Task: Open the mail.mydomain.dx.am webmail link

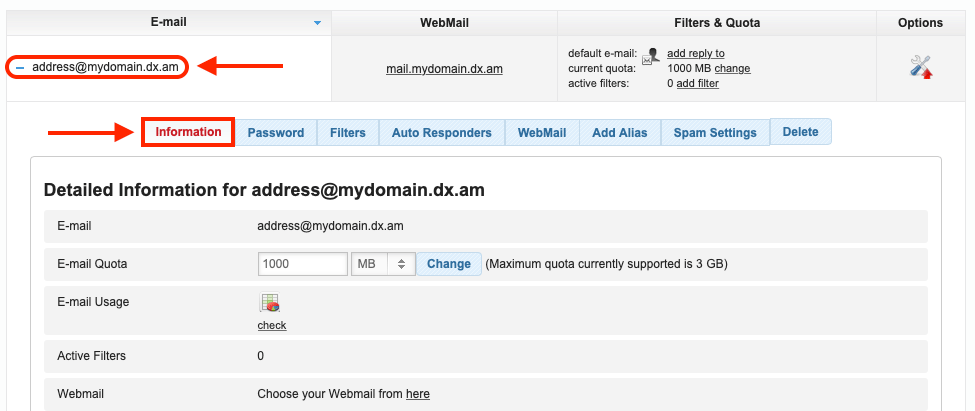Action: 444,69
